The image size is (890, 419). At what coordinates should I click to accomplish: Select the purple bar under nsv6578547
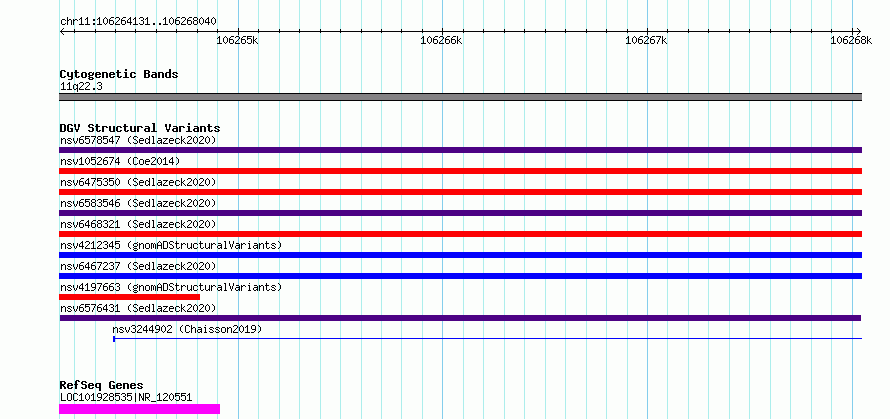coord(460,150)
